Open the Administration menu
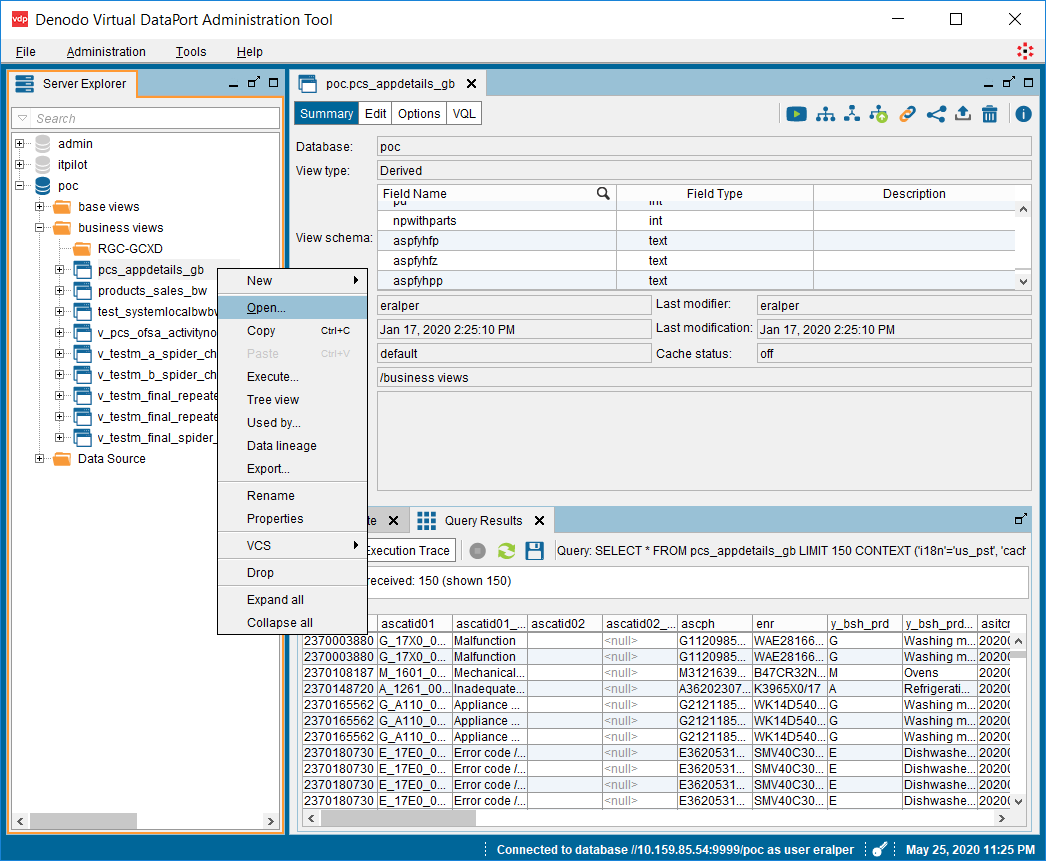Image resolution: width=1046 pixels, height=861 pixels. (x=106, y=51)
